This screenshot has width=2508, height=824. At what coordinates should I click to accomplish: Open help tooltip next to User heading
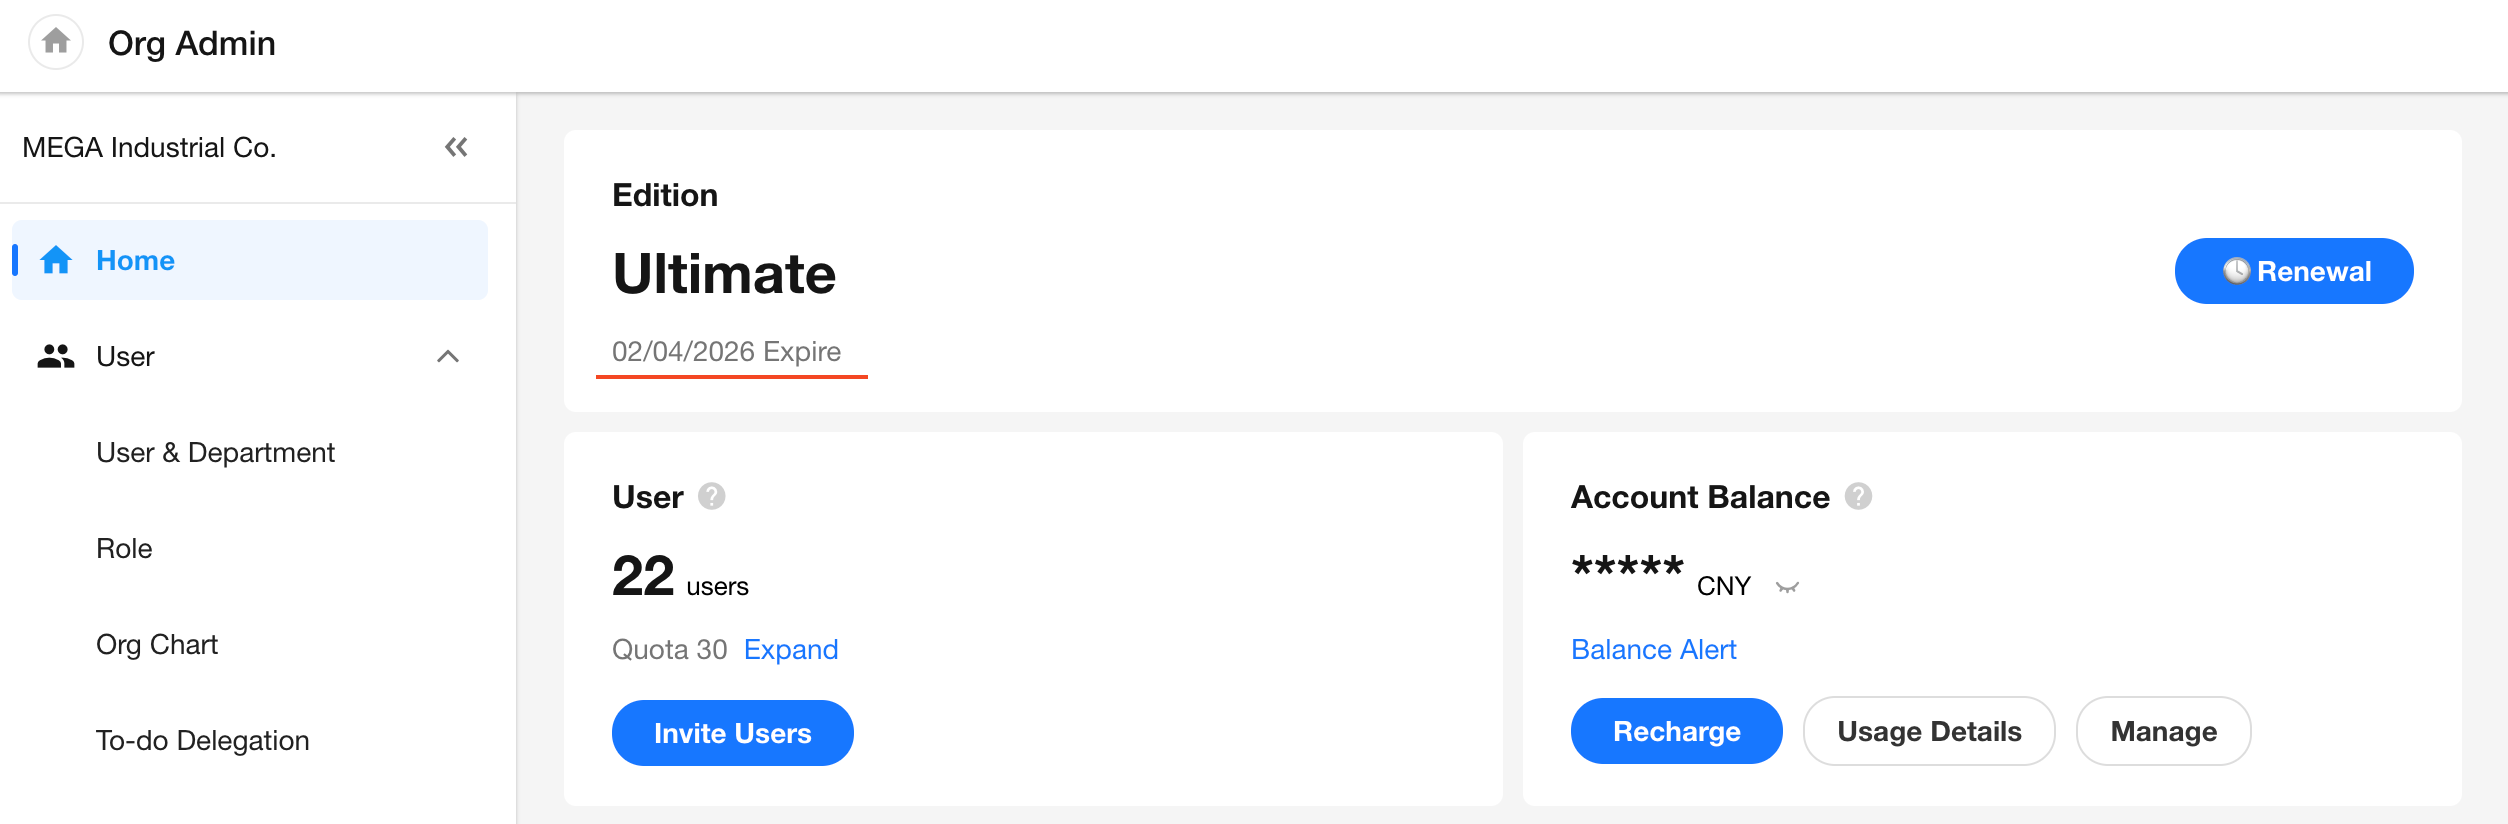[x=712, y=496]
